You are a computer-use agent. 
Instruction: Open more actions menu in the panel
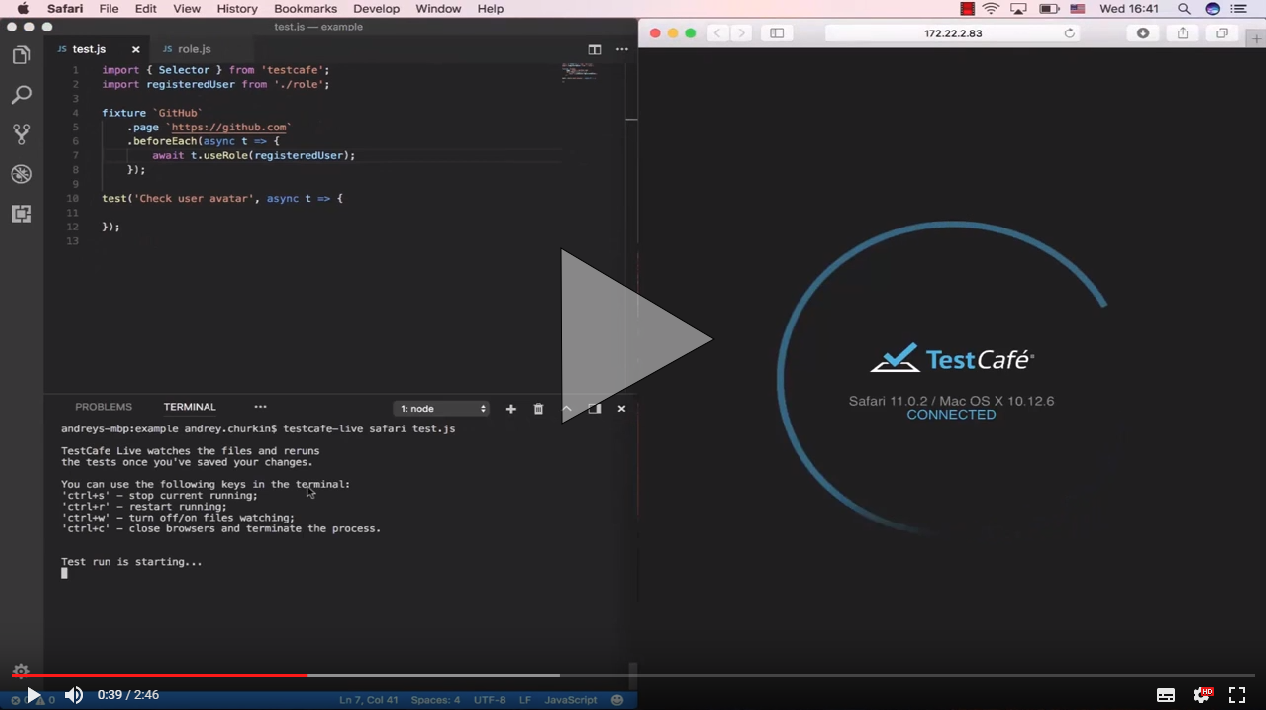(x=260, y=406)
